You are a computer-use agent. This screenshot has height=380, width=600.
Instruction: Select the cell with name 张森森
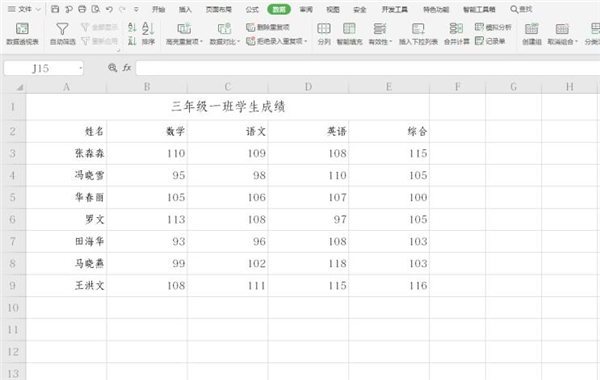66,153
